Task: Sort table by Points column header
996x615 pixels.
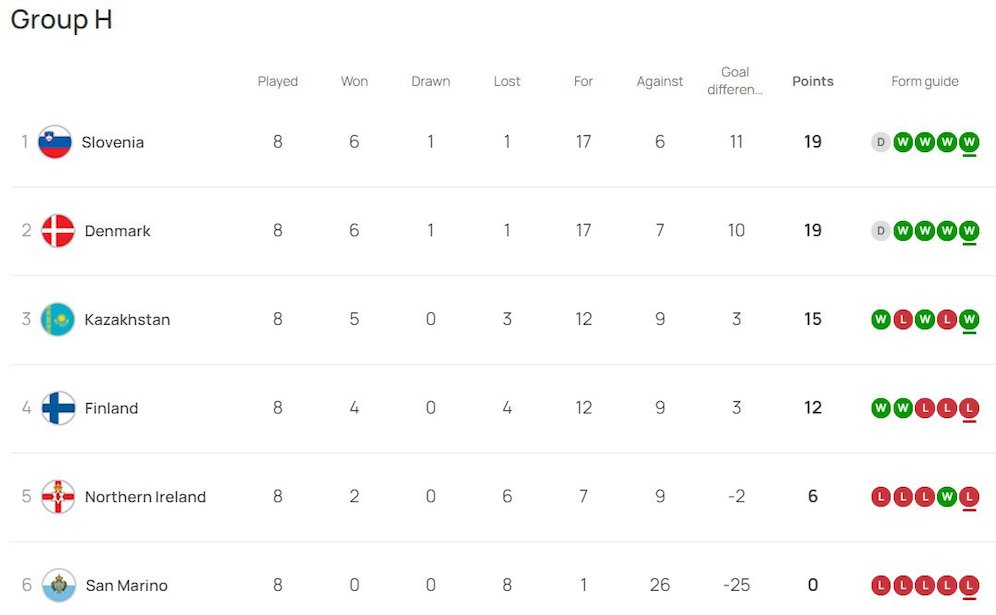Action: (812, 82)
